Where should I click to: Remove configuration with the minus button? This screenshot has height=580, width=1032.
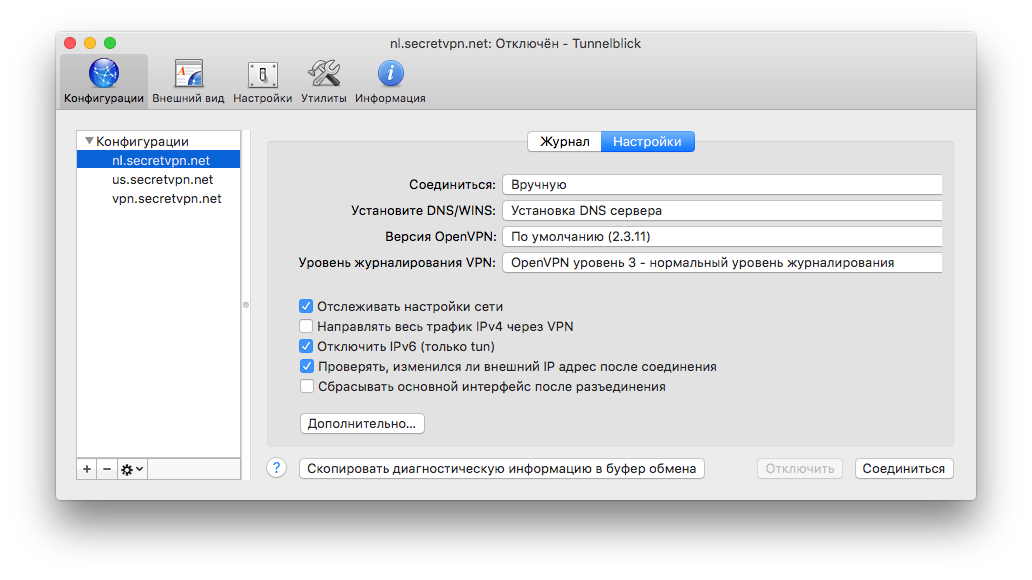coord(107,469)
